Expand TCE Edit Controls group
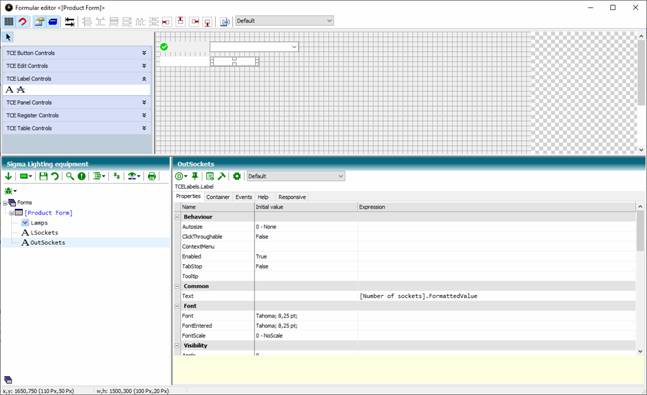The height and width of the screenshot is (395, 647). click(144, 66)
